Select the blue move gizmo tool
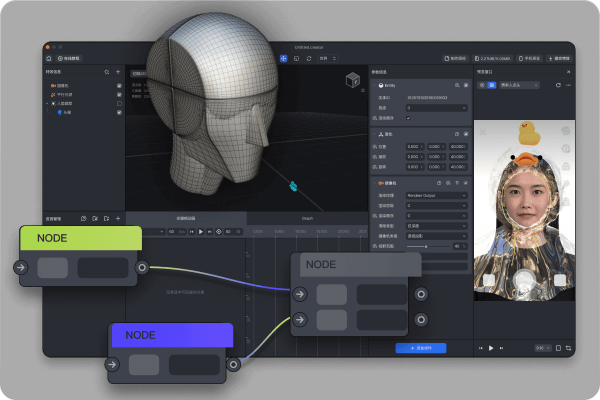The width and height of the screenshot is (600, 400). 284,59
